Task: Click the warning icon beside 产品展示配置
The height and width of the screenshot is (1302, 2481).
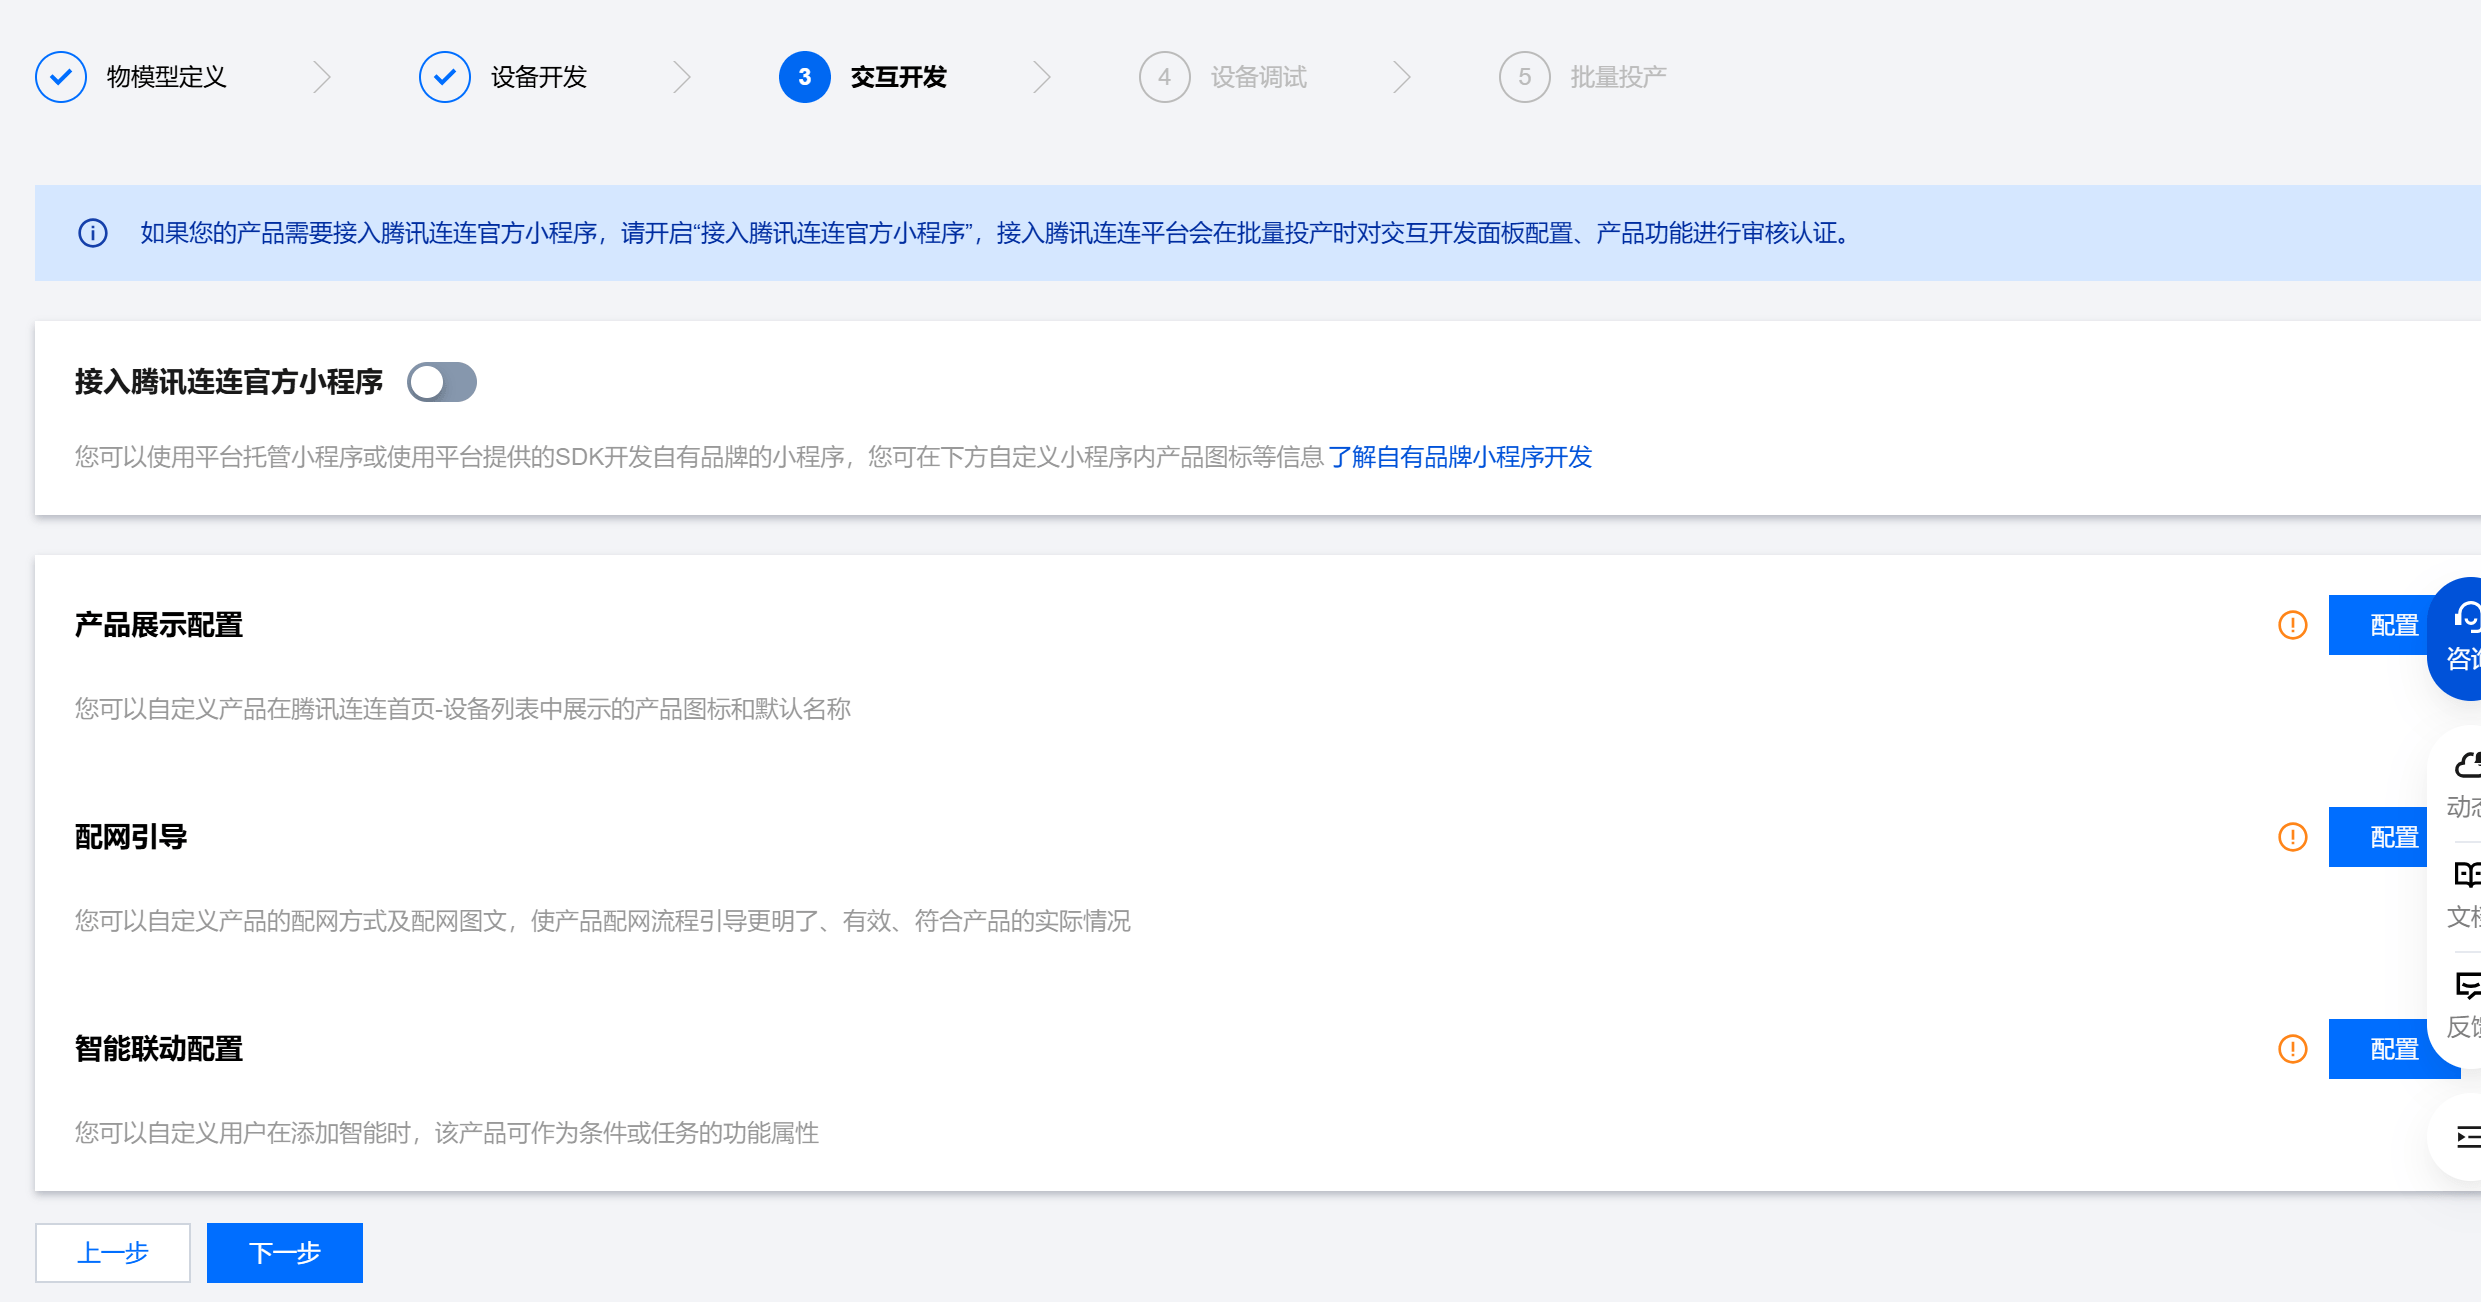Action: 2292,625
